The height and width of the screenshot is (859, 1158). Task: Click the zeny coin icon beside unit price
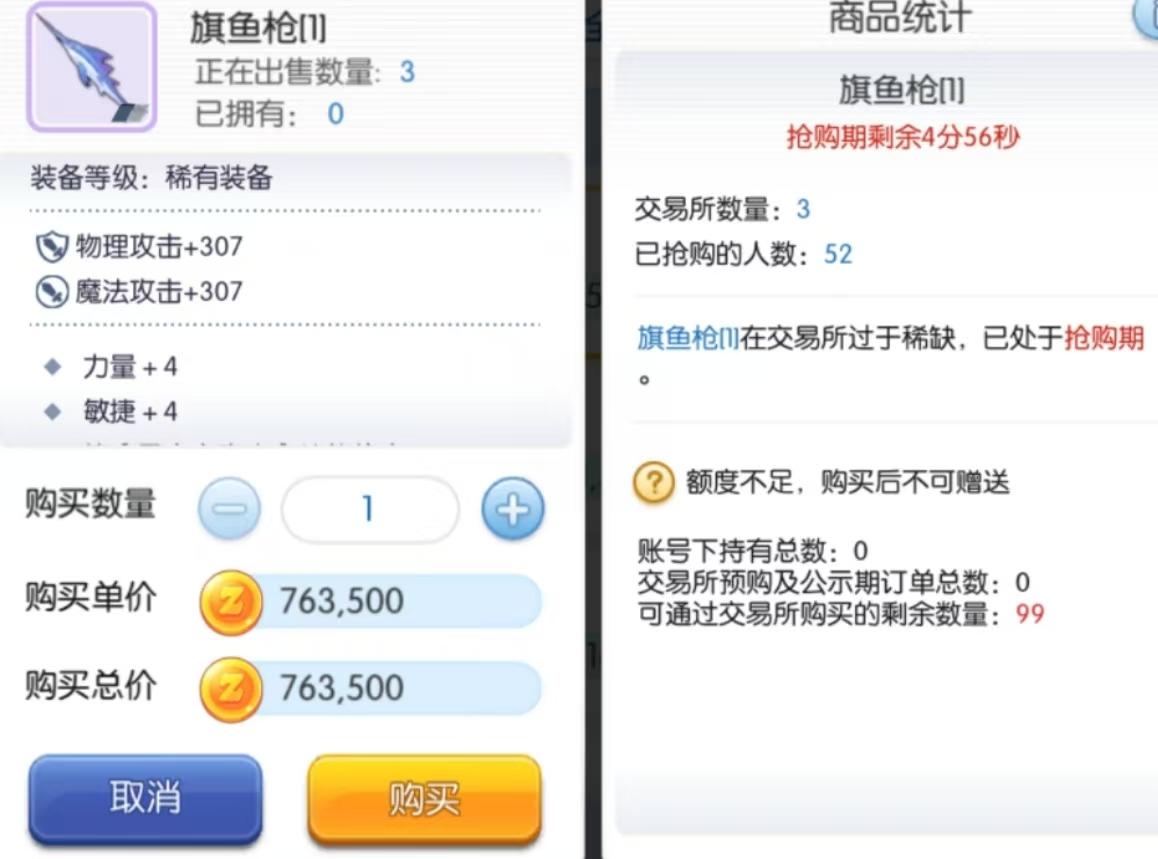click(230, 602)
